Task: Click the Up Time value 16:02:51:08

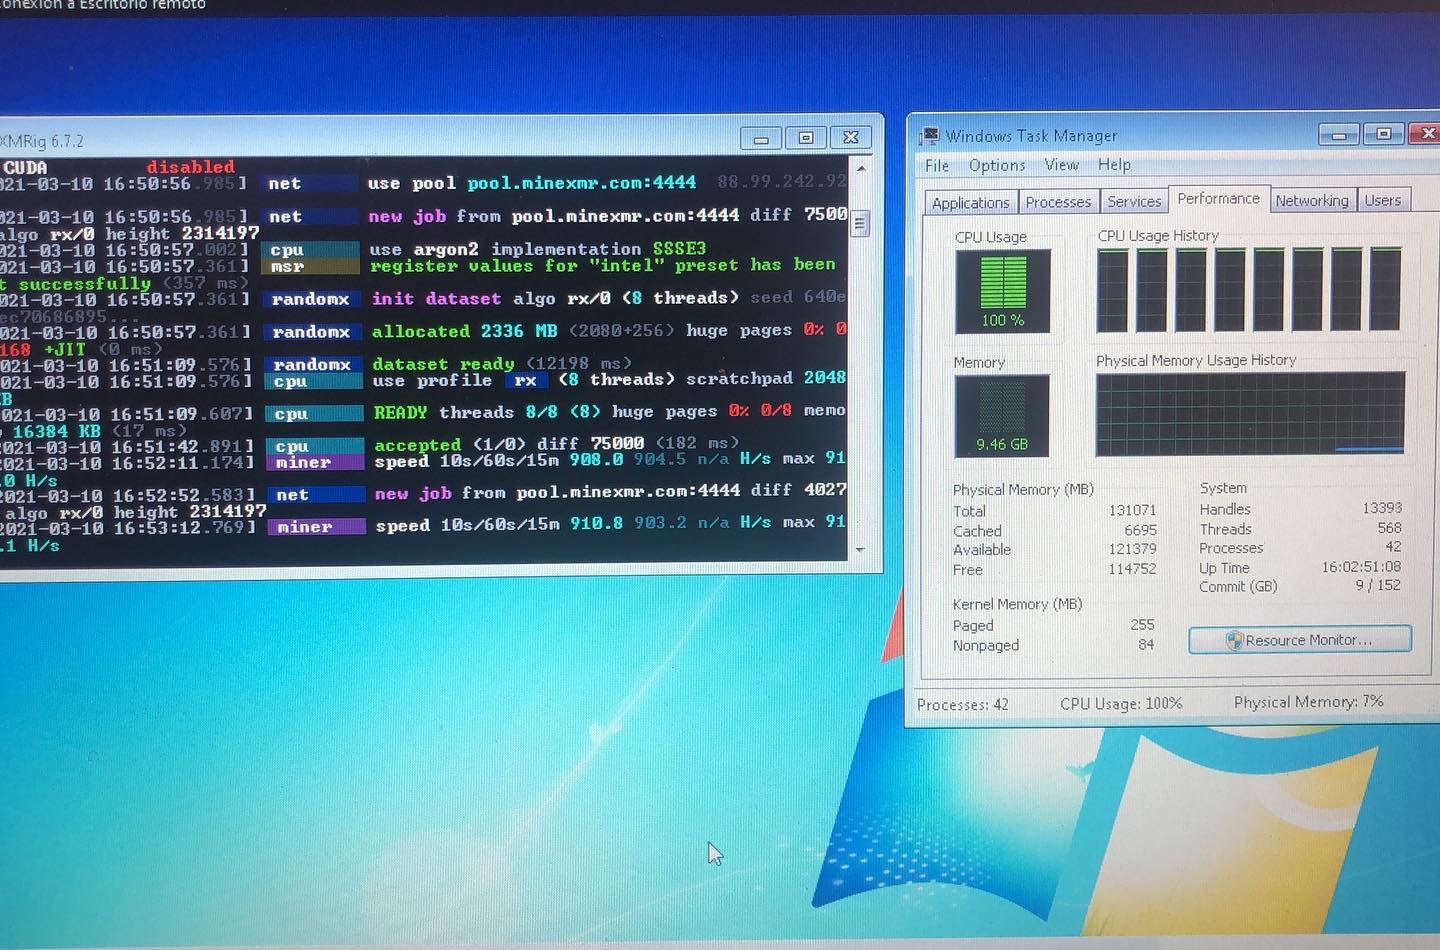Action: [1361, 567]
